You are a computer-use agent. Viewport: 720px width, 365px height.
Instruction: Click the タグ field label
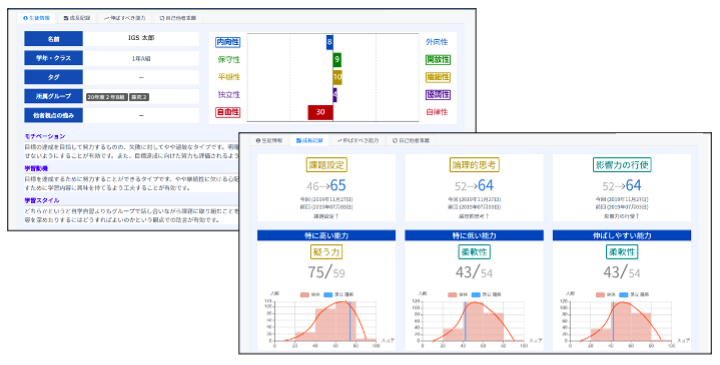coord(53,77)
